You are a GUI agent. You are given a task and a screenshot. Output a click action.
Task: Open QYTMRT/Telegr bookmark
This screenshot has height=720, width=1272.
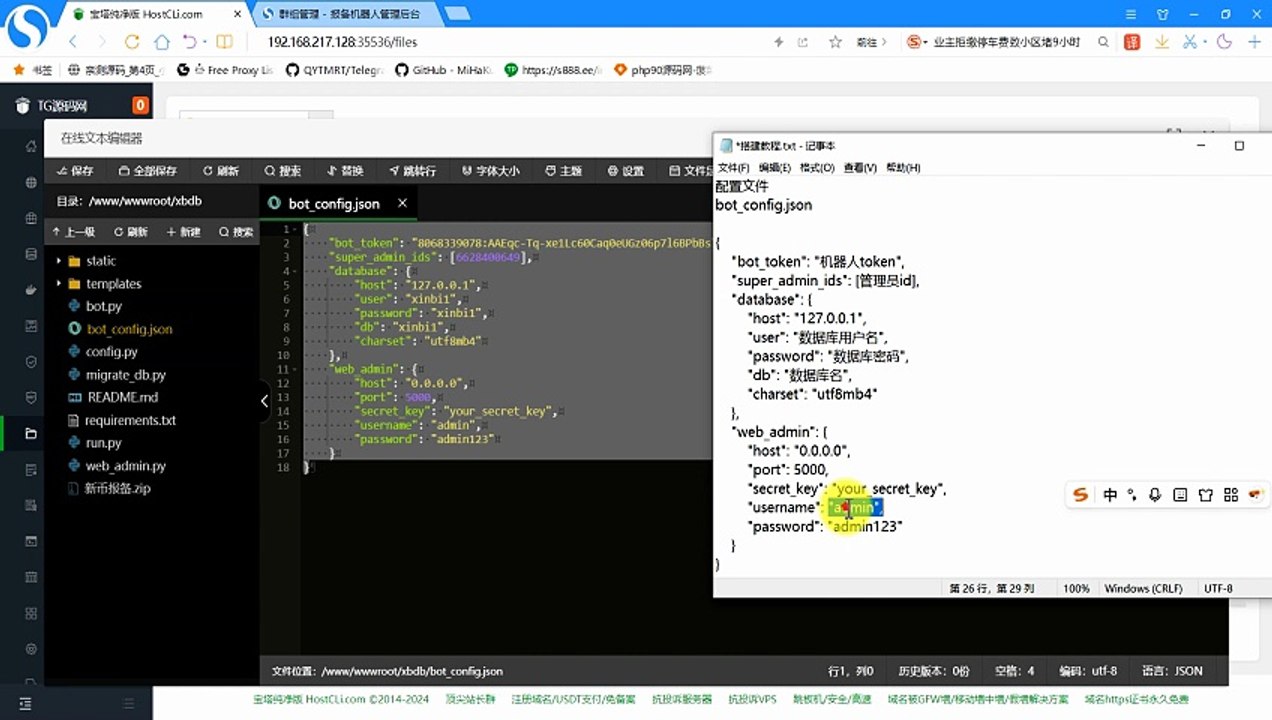coord(335,70)
